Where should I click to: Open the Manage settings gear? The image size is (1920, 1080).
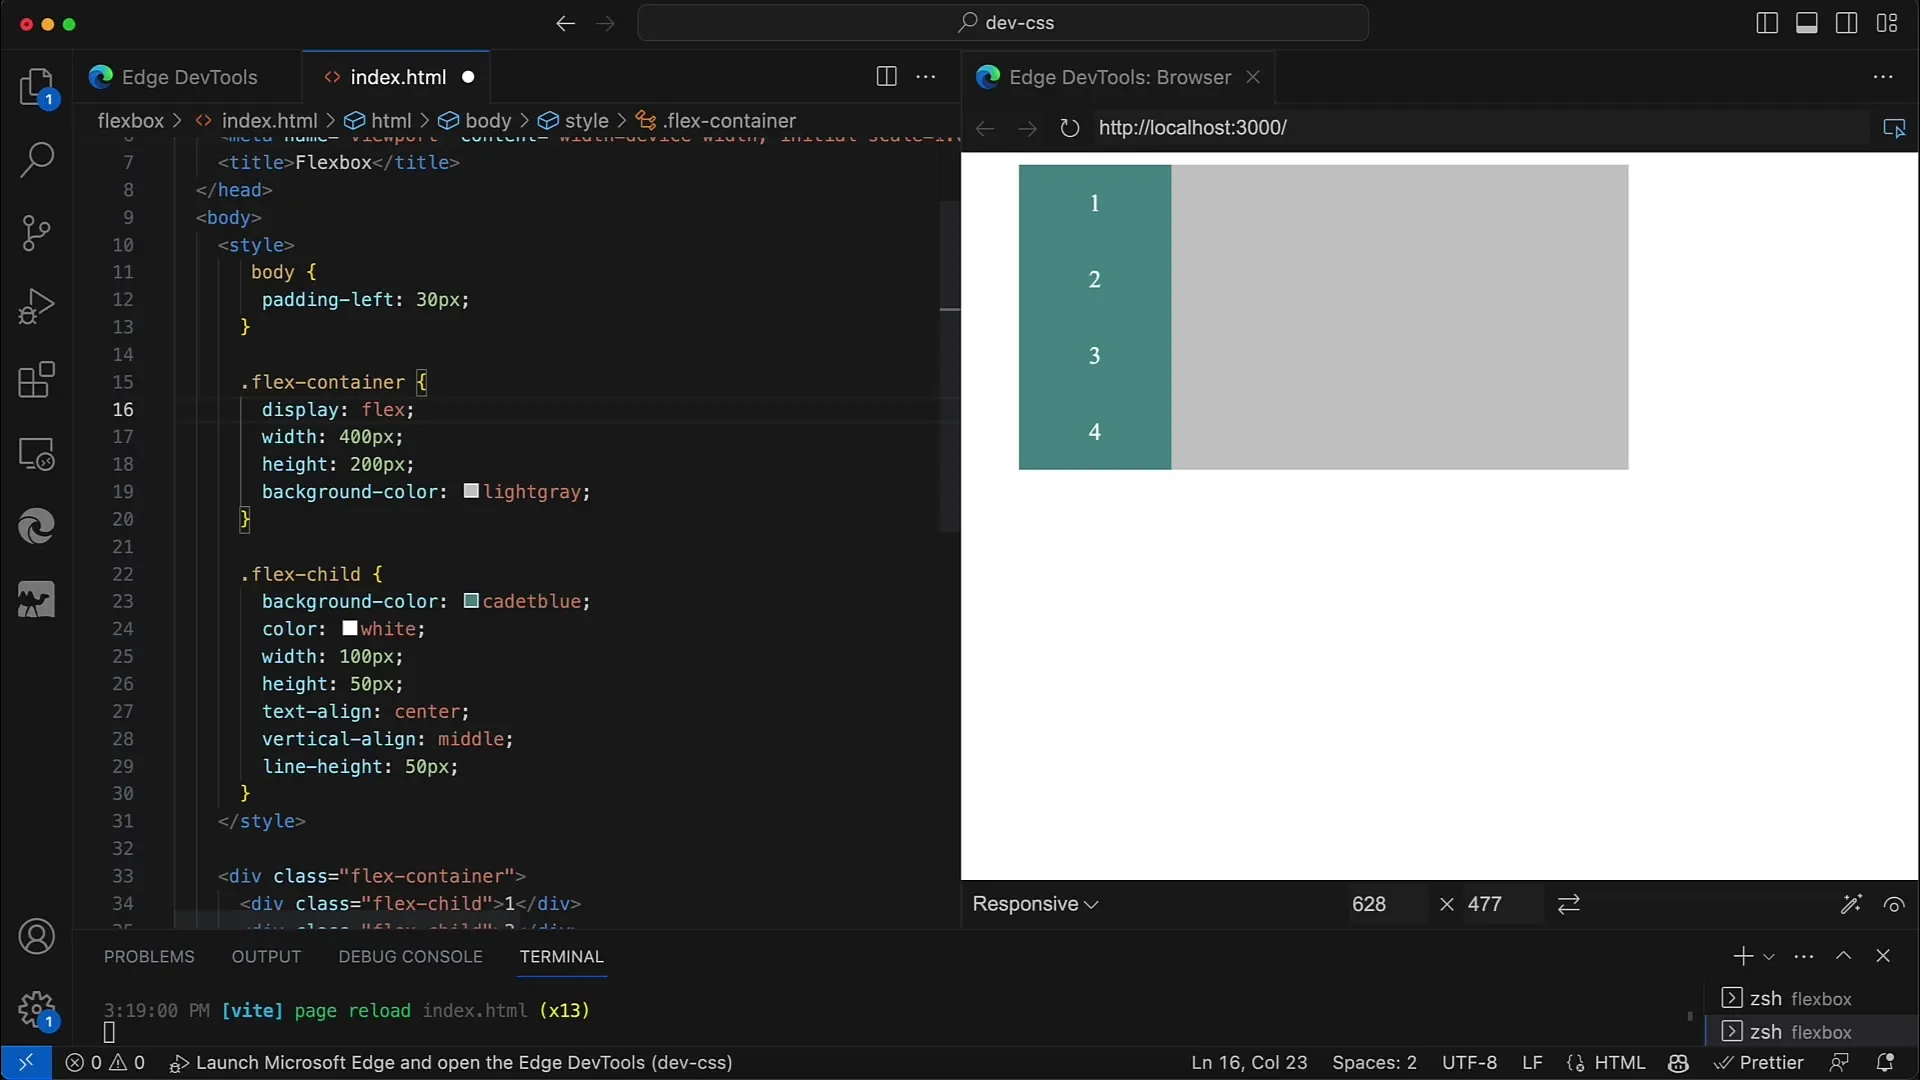pos(37,1010)
